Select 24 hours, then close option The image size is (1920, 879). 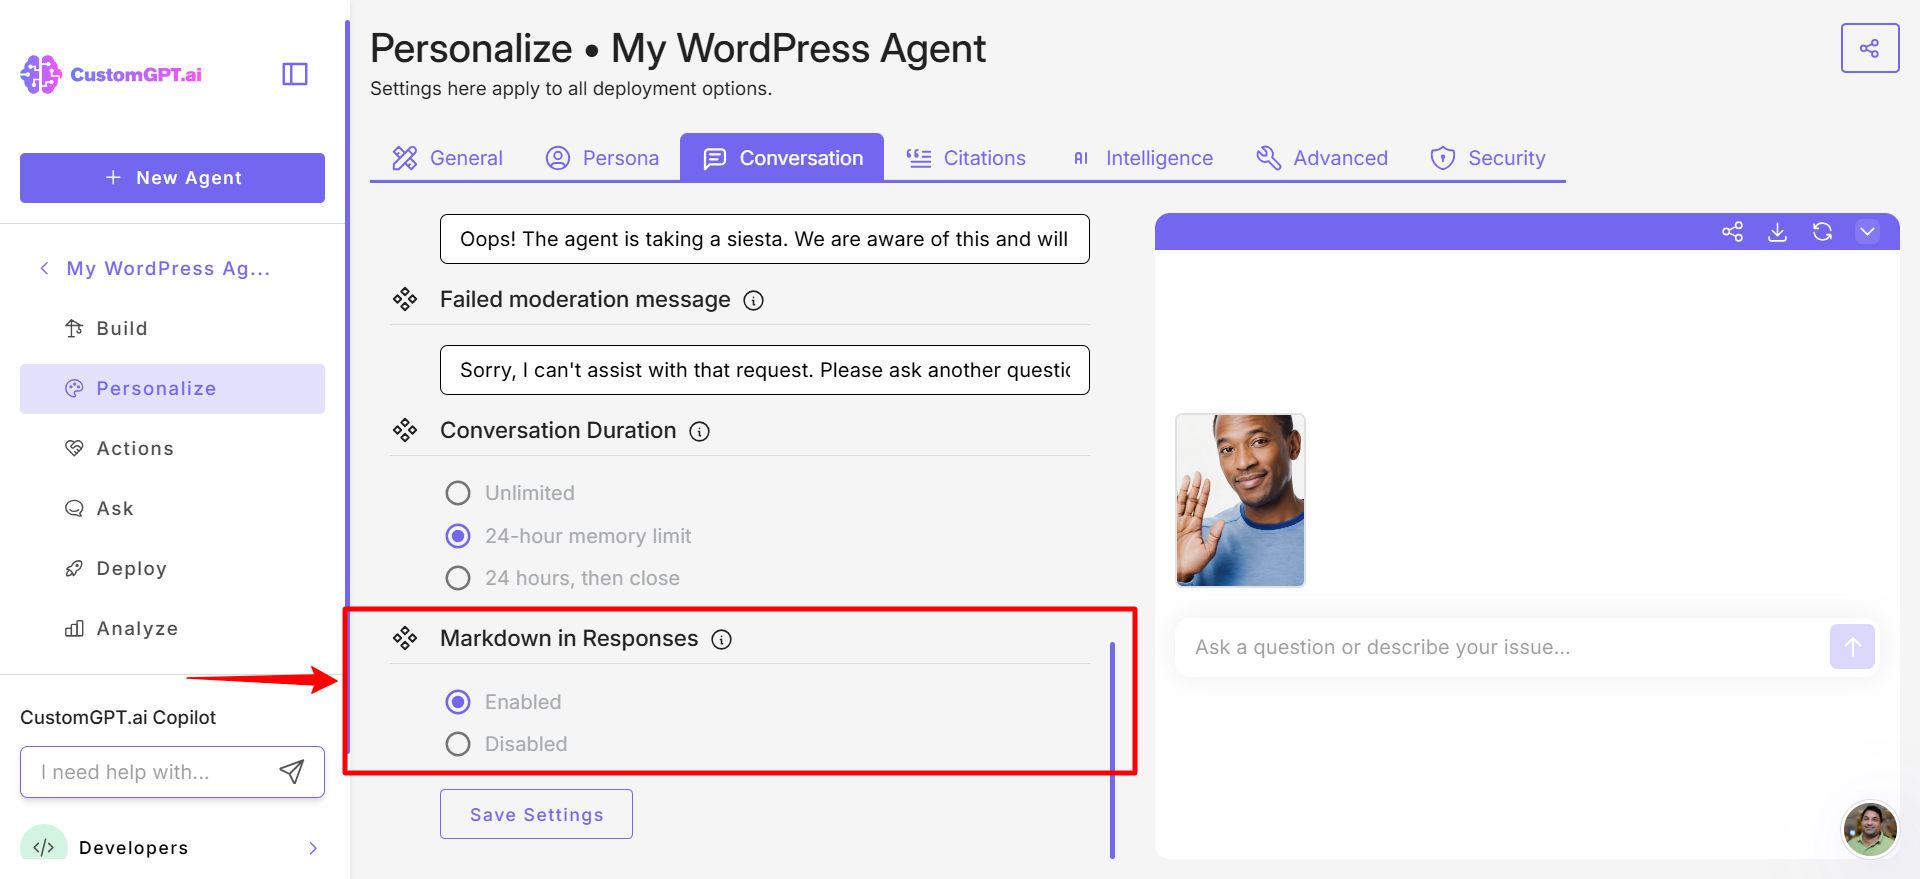pos(458,578)
